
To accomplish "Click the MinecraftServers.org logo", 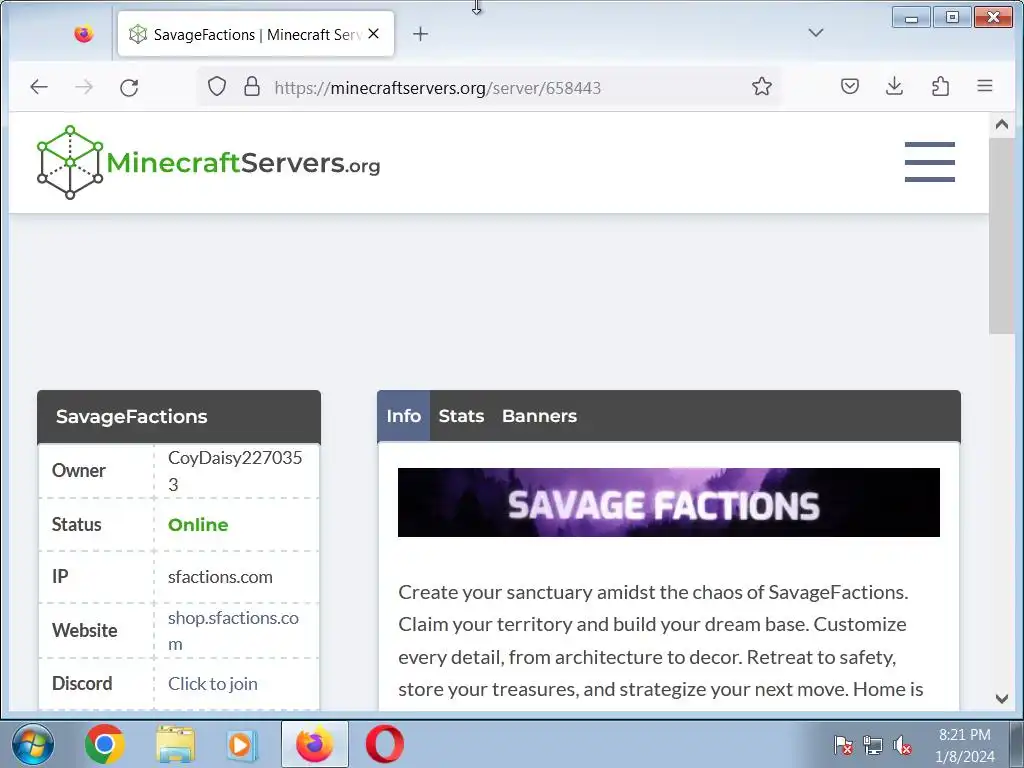I will point(208,162).
